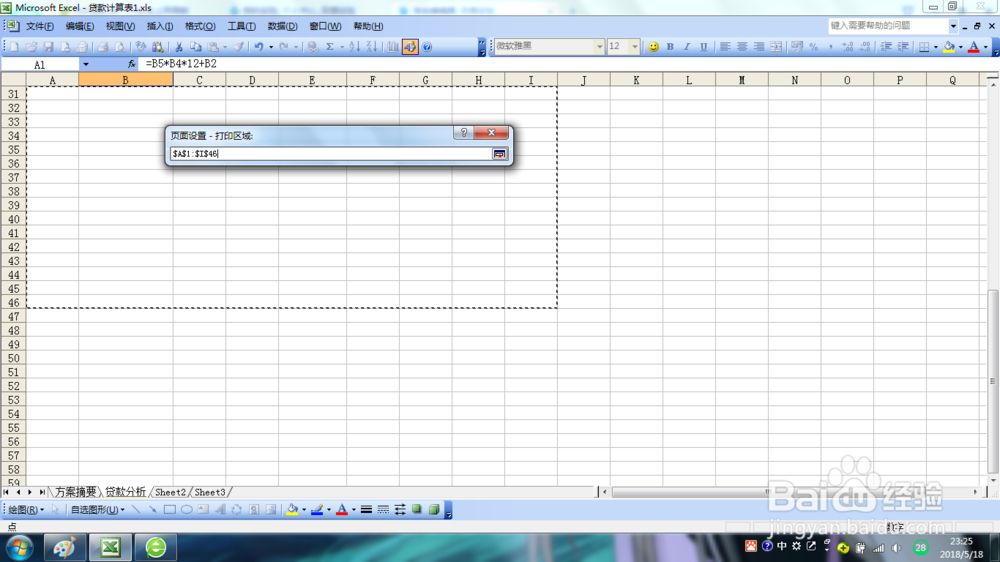This screenshot has width=1000, height=562.
Task: Apply percent style to cells
Action: pyautogui.click(x=814, y=47)
